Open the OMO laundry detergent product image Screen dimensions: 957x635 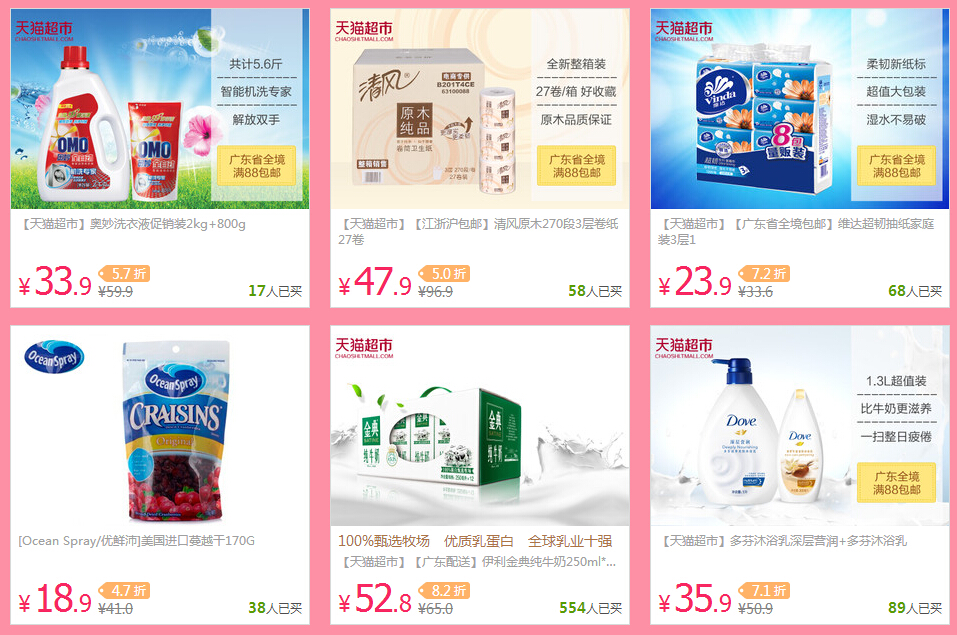[x=160, y=109]
